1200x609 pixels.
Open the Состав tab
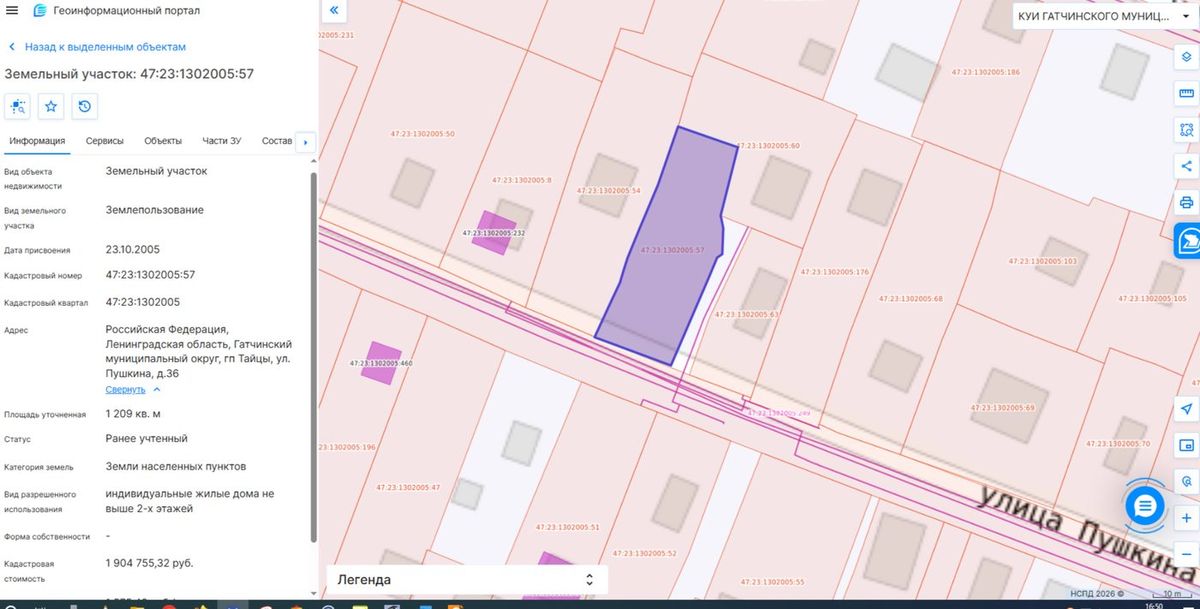pyautogui.click(x=277, y=141)
